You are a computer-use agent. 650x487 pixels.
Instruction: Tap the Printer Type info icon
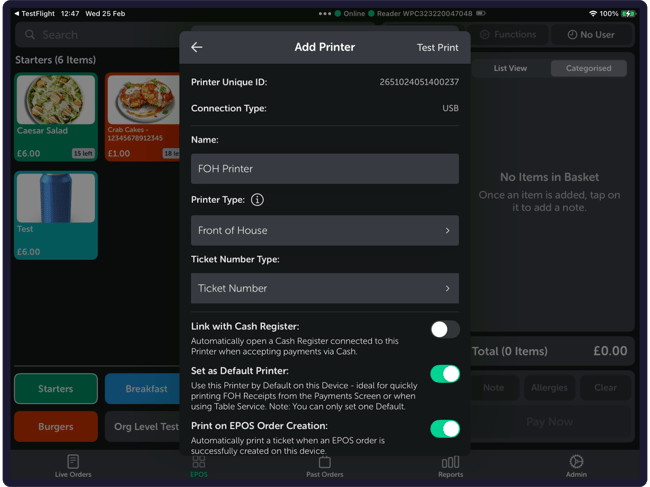257,200
